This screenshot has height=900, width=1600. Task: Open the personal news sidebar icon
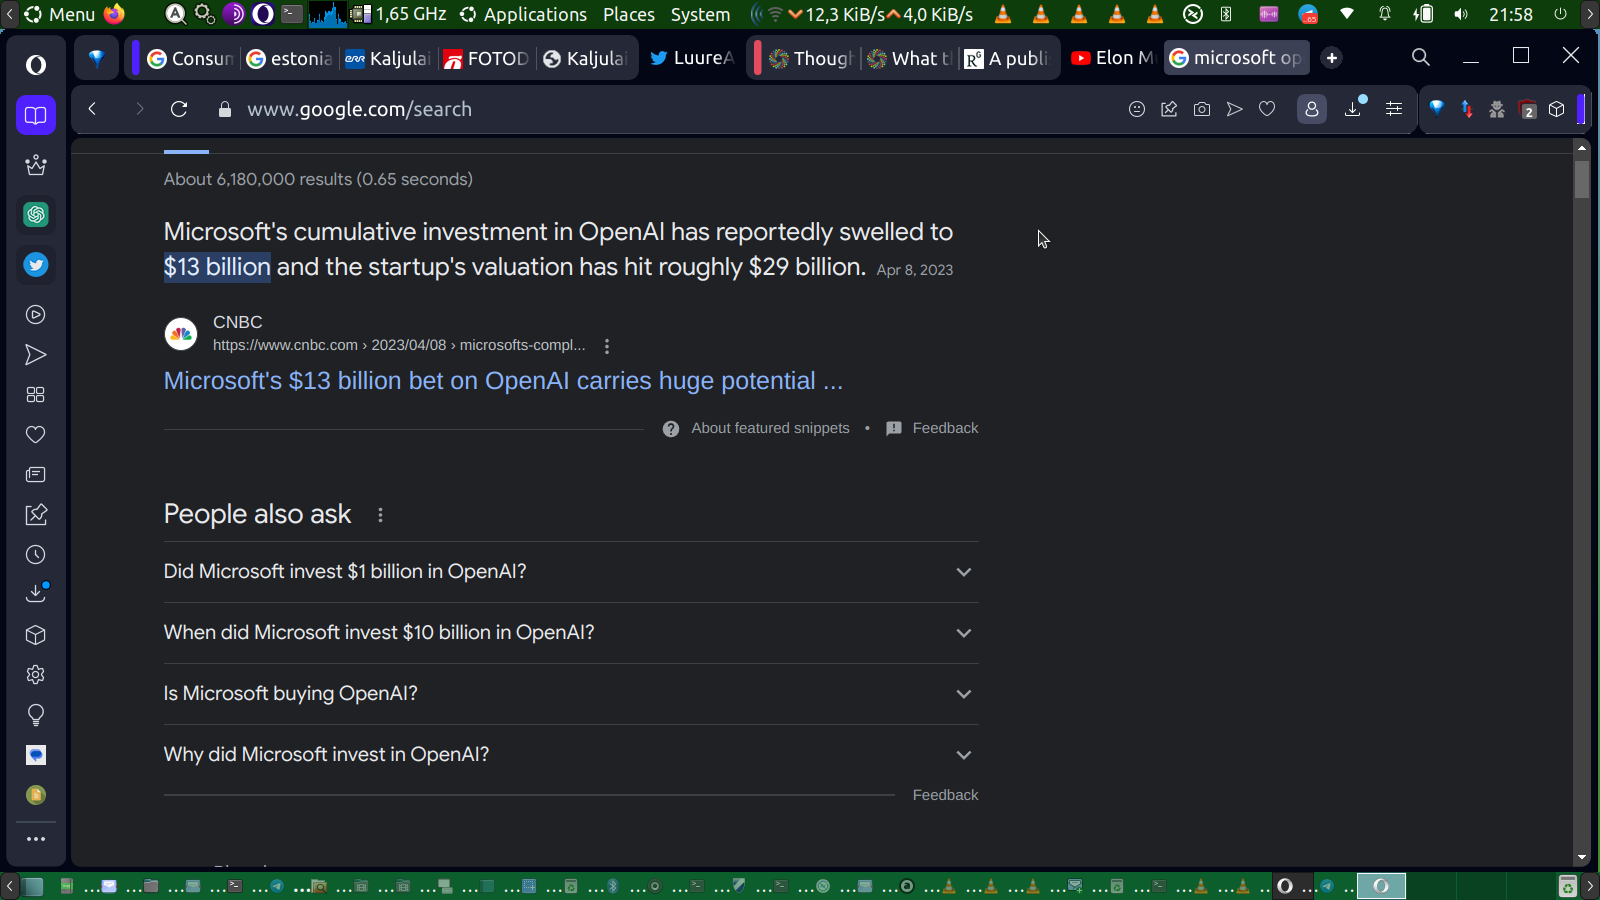tap(36, 475)
